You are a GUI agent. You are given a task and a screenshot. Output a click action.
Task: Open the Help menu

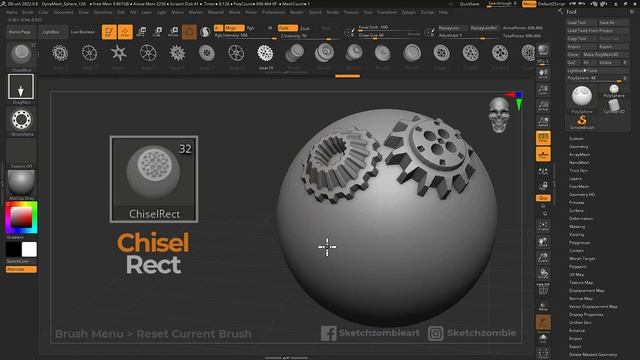point(443,13)
